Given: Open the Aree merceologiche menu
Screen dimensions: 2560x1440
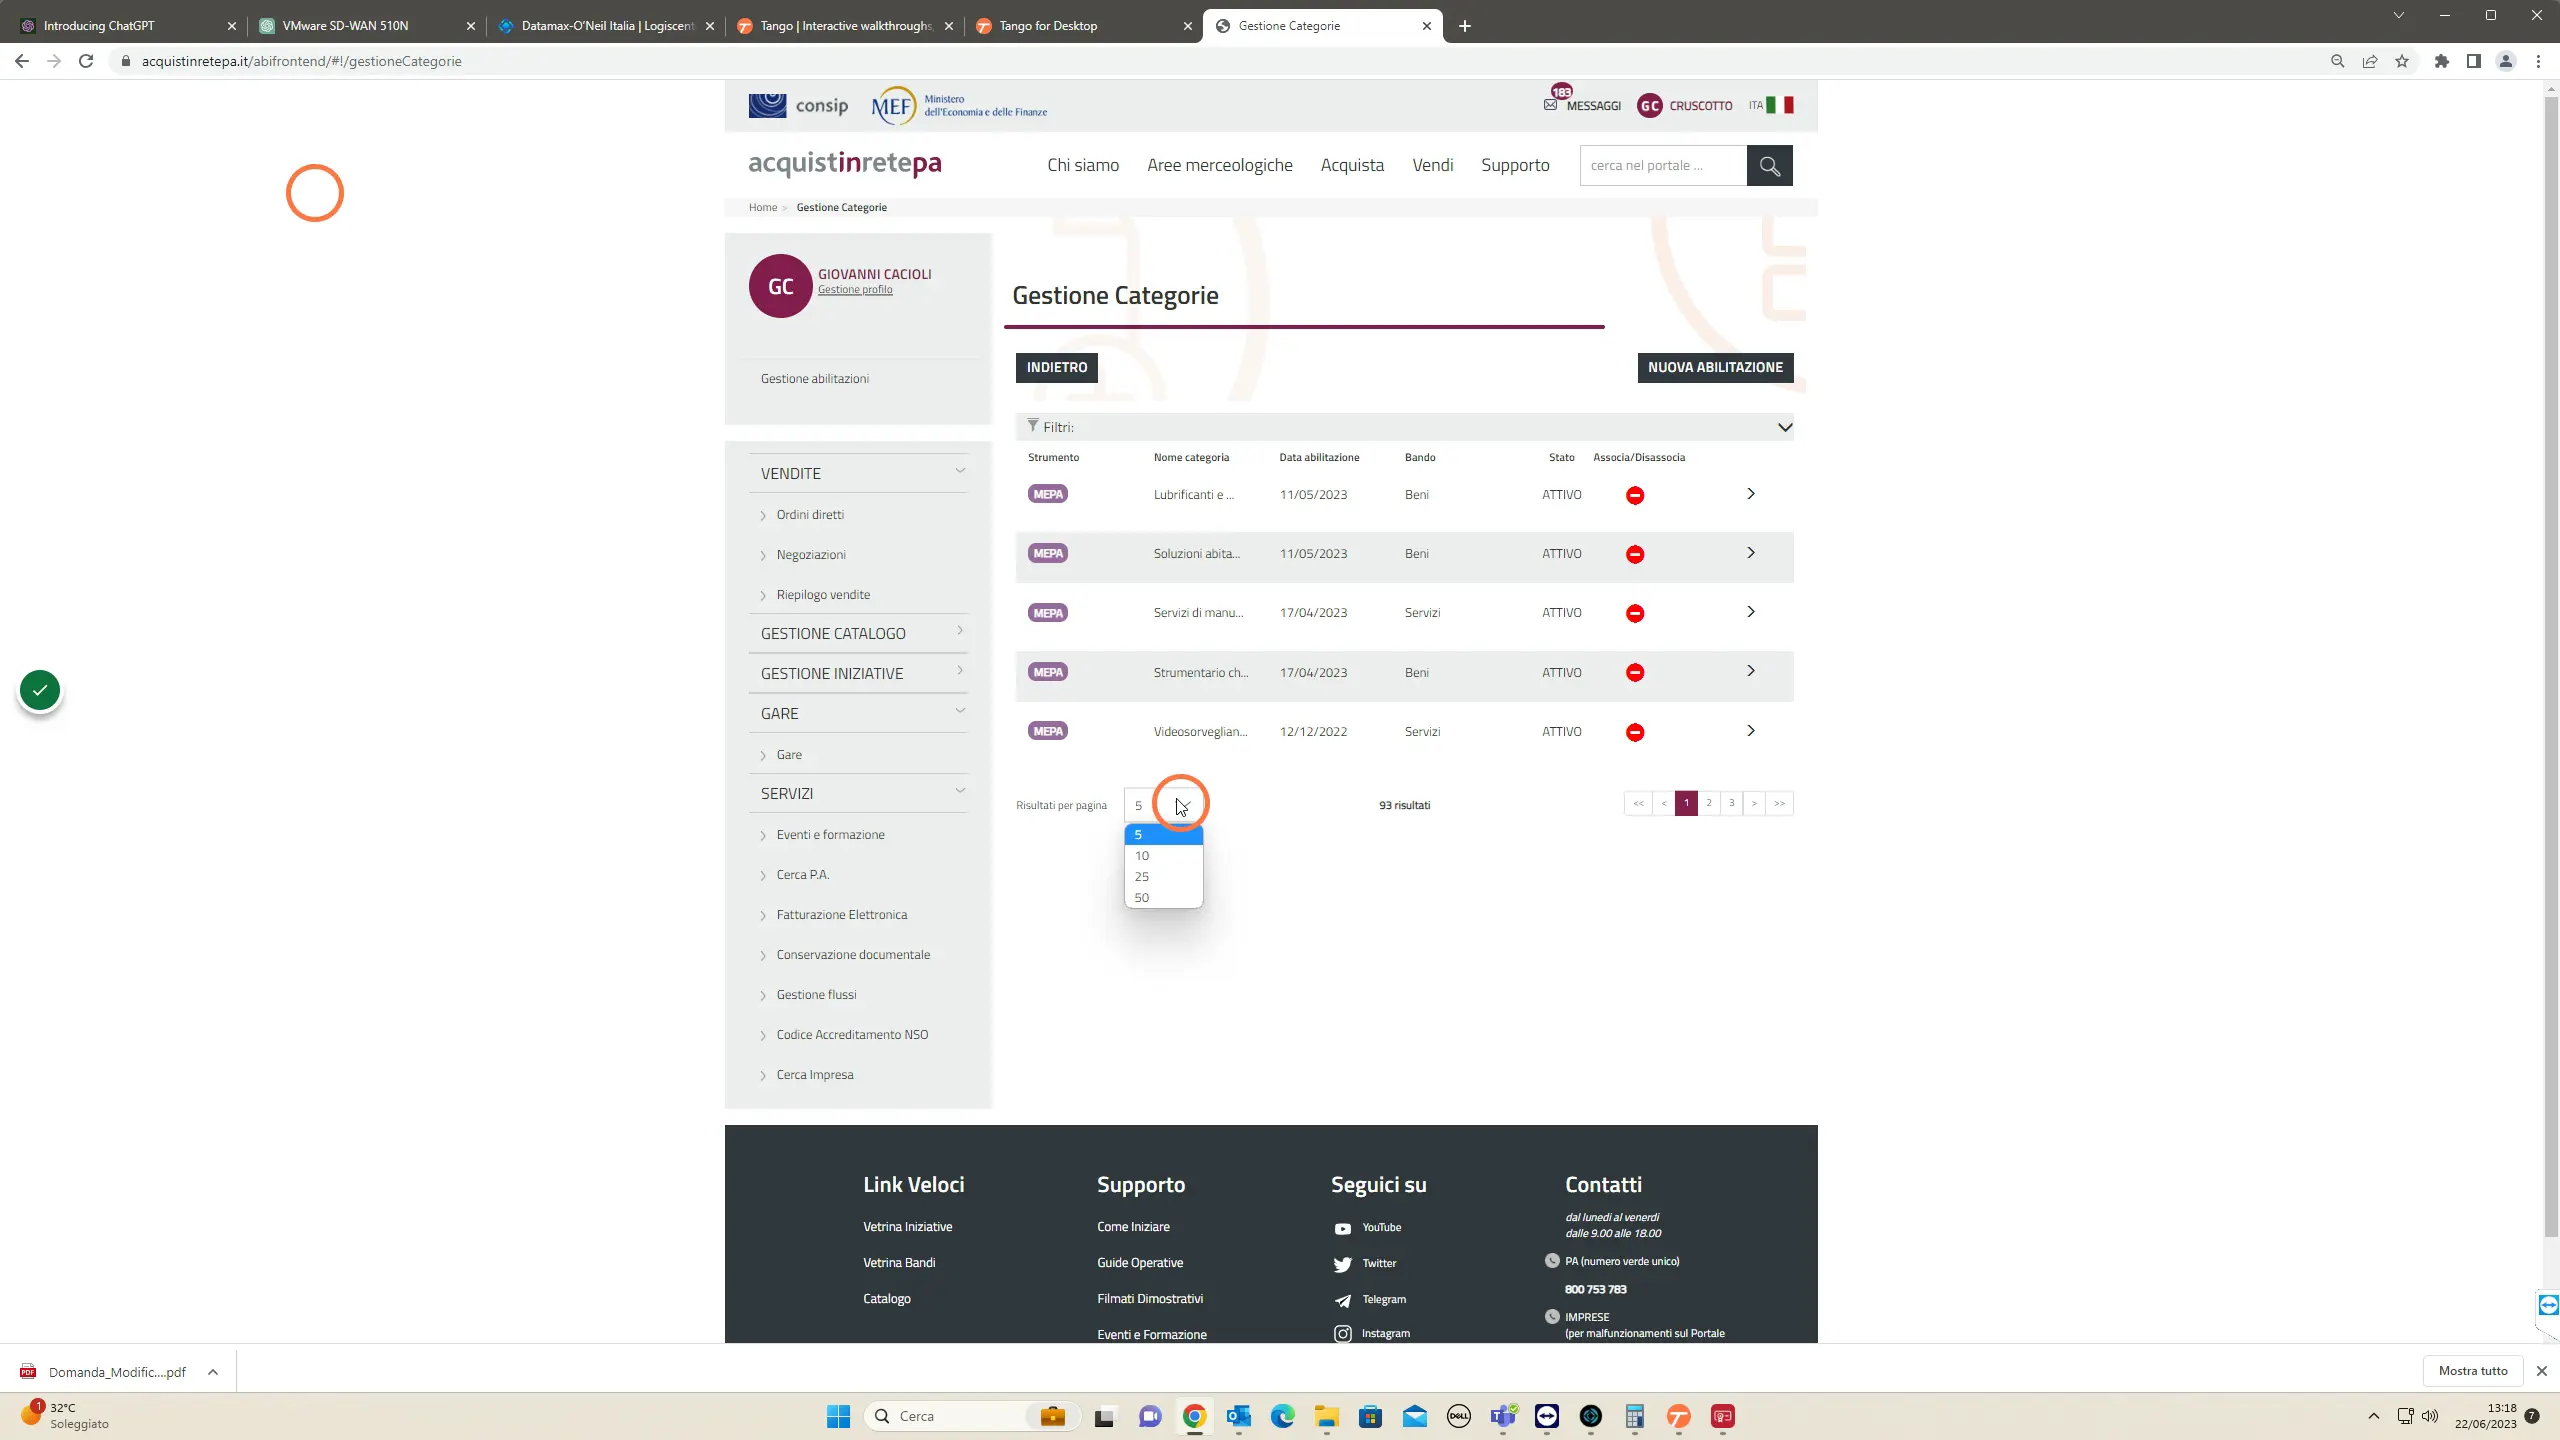Looking at the screenshot, I should (x=1219, y=165).
